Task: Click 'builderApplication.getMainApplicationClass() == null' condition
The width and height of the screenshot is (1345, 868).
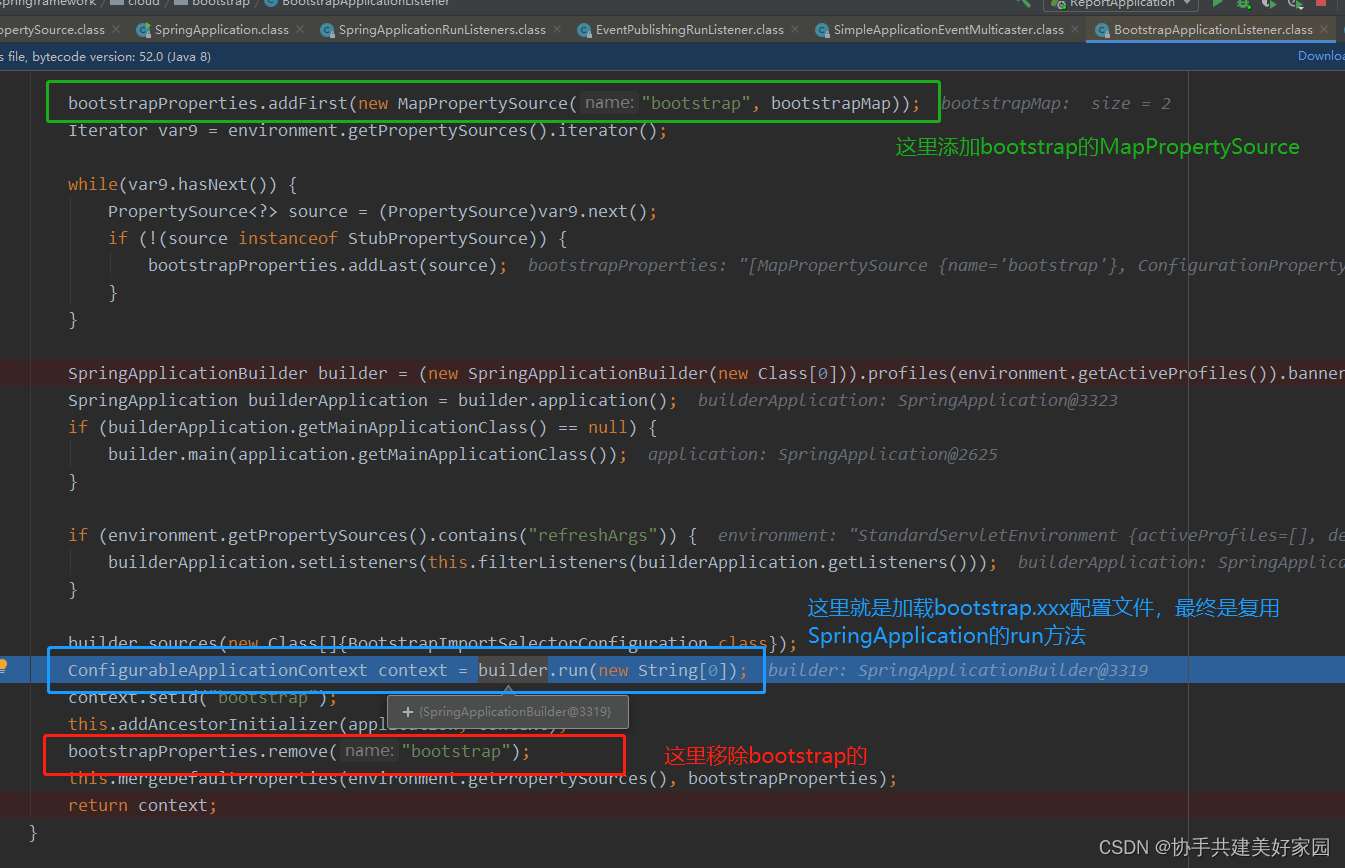Action: (x=368, y=427)
